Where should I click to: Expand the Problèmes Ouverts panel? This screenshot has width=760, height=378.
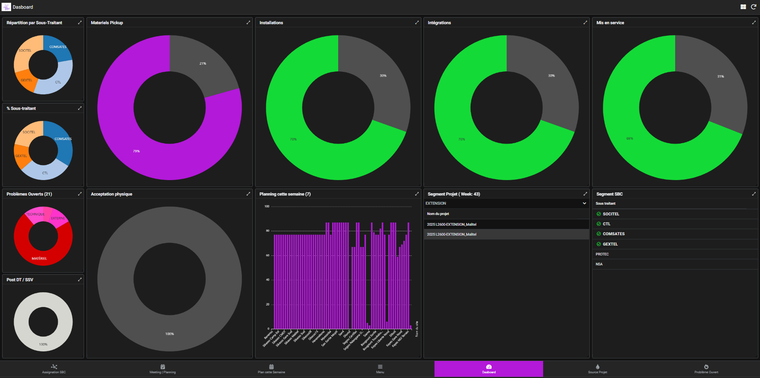tap(80, 194)
